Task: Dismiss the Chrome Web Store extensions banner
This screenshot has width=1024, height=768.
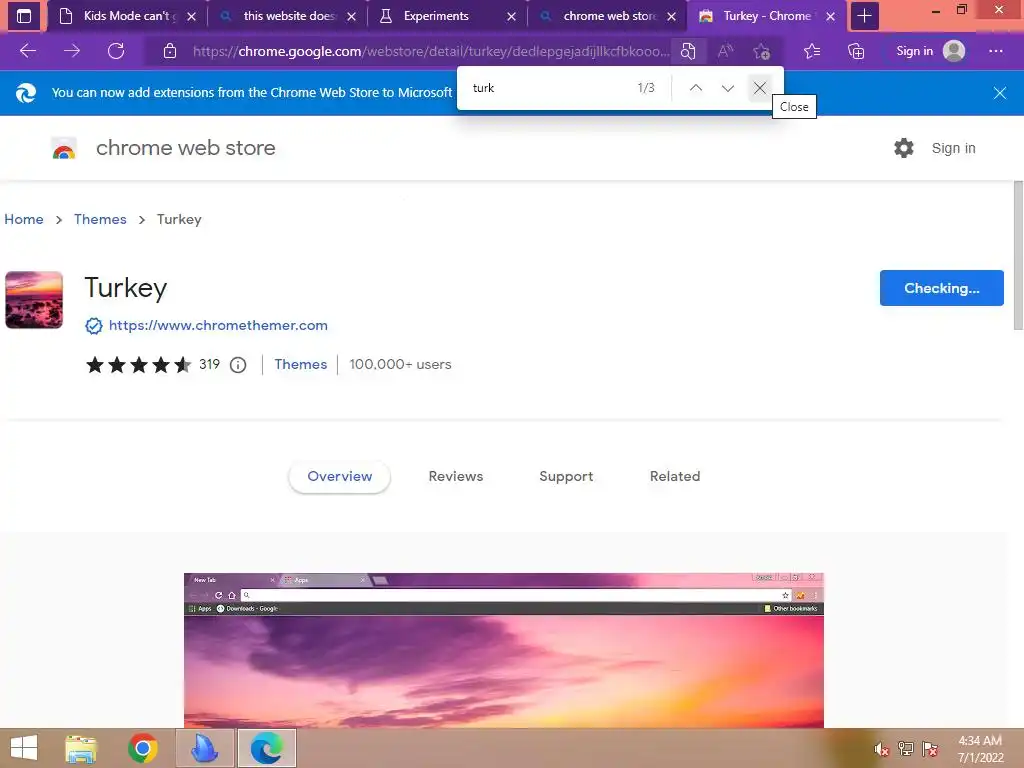Action: pyautogui.click(x=1000, y=93)
